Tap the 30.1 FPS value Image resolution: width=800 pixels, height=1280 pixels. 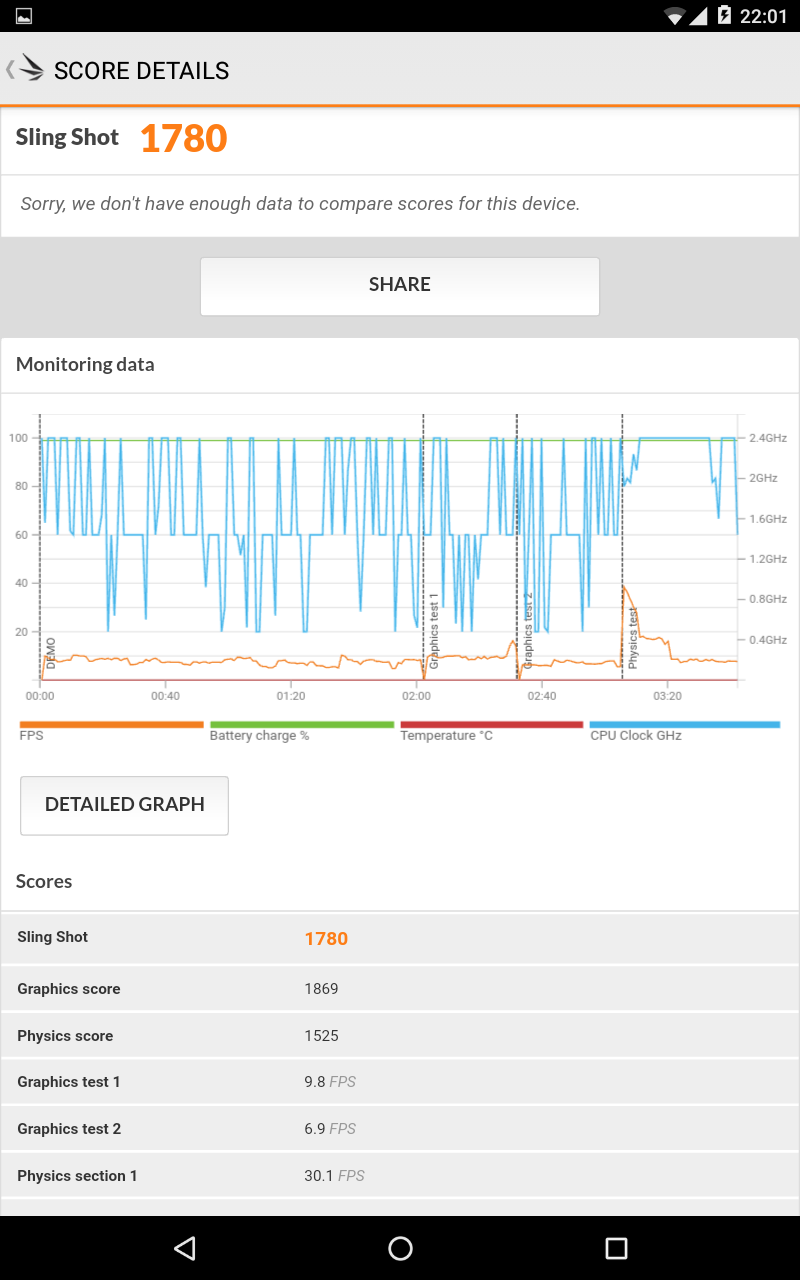point(334,1176)
